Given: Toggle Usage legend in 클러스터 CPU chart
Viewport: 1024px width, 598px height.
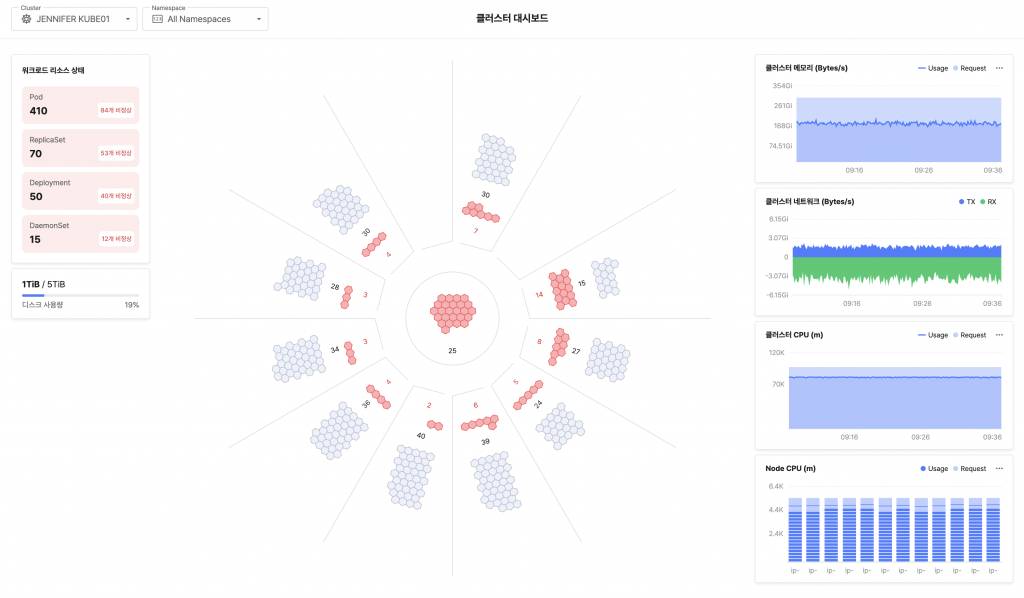Looking at the screenshot, I should [933, 335].
